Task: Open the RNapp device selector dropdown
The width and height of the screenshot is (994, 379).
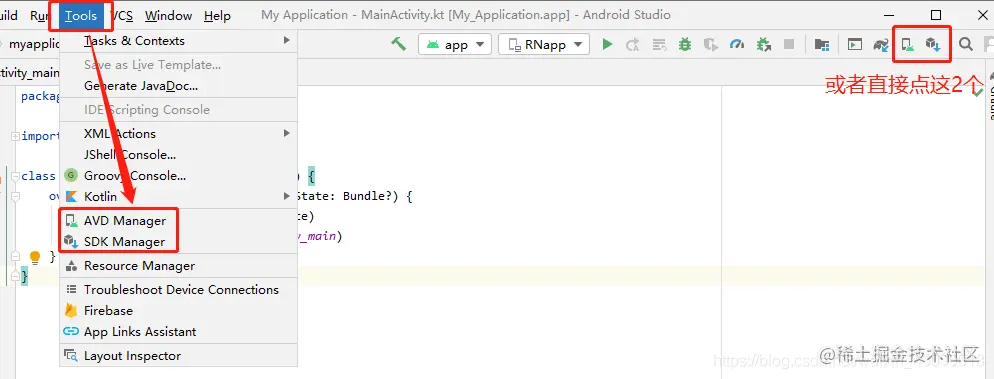Action: click(544, 44)
